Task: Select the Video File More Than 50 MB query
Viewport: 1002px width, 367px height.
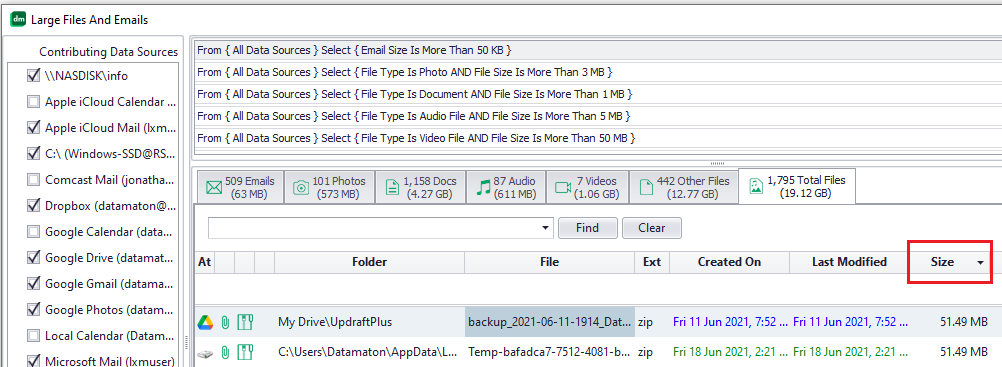Action: [597, 138]
